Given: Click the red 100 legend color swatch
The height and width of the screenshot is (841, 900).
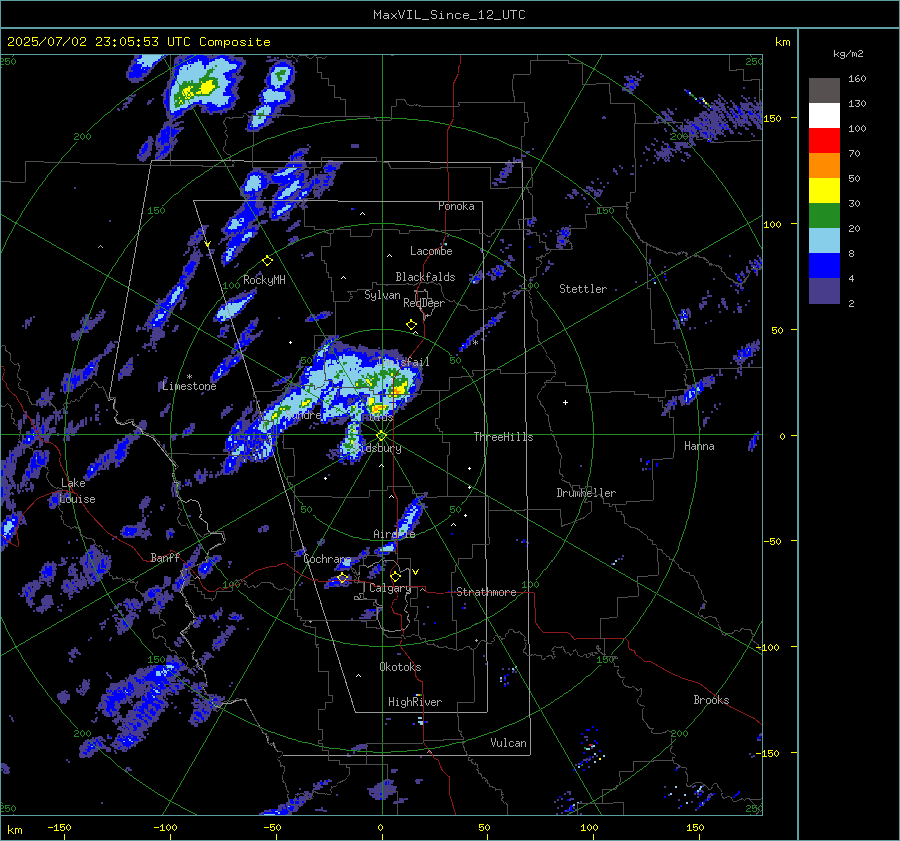Looking at the screenshot, I should pyautogui.click(x=824, y=141).
